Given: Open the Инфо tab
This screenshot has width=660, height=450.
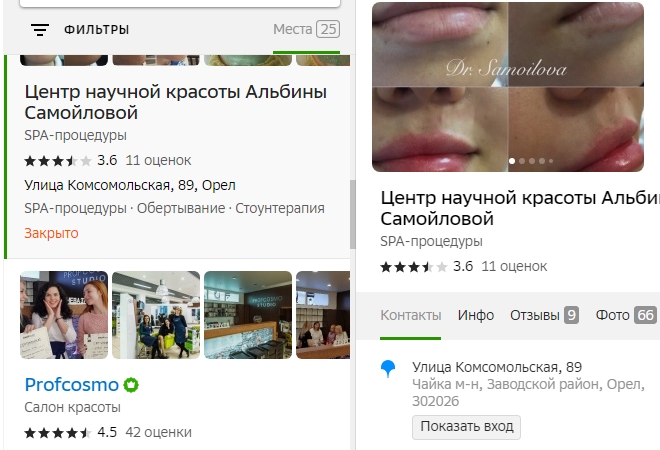Looking at the screenshot, I should coord(476,315).
